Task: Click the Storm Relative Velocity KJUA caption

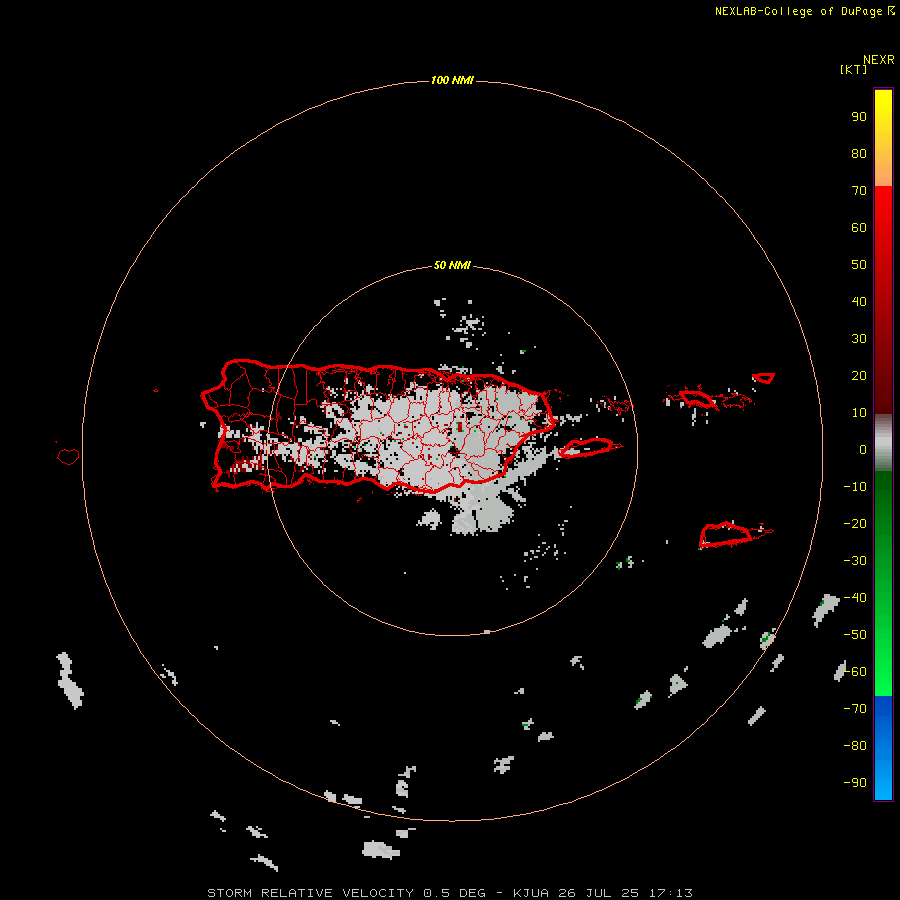Action: pyautogui.click(x=450, y=893)
